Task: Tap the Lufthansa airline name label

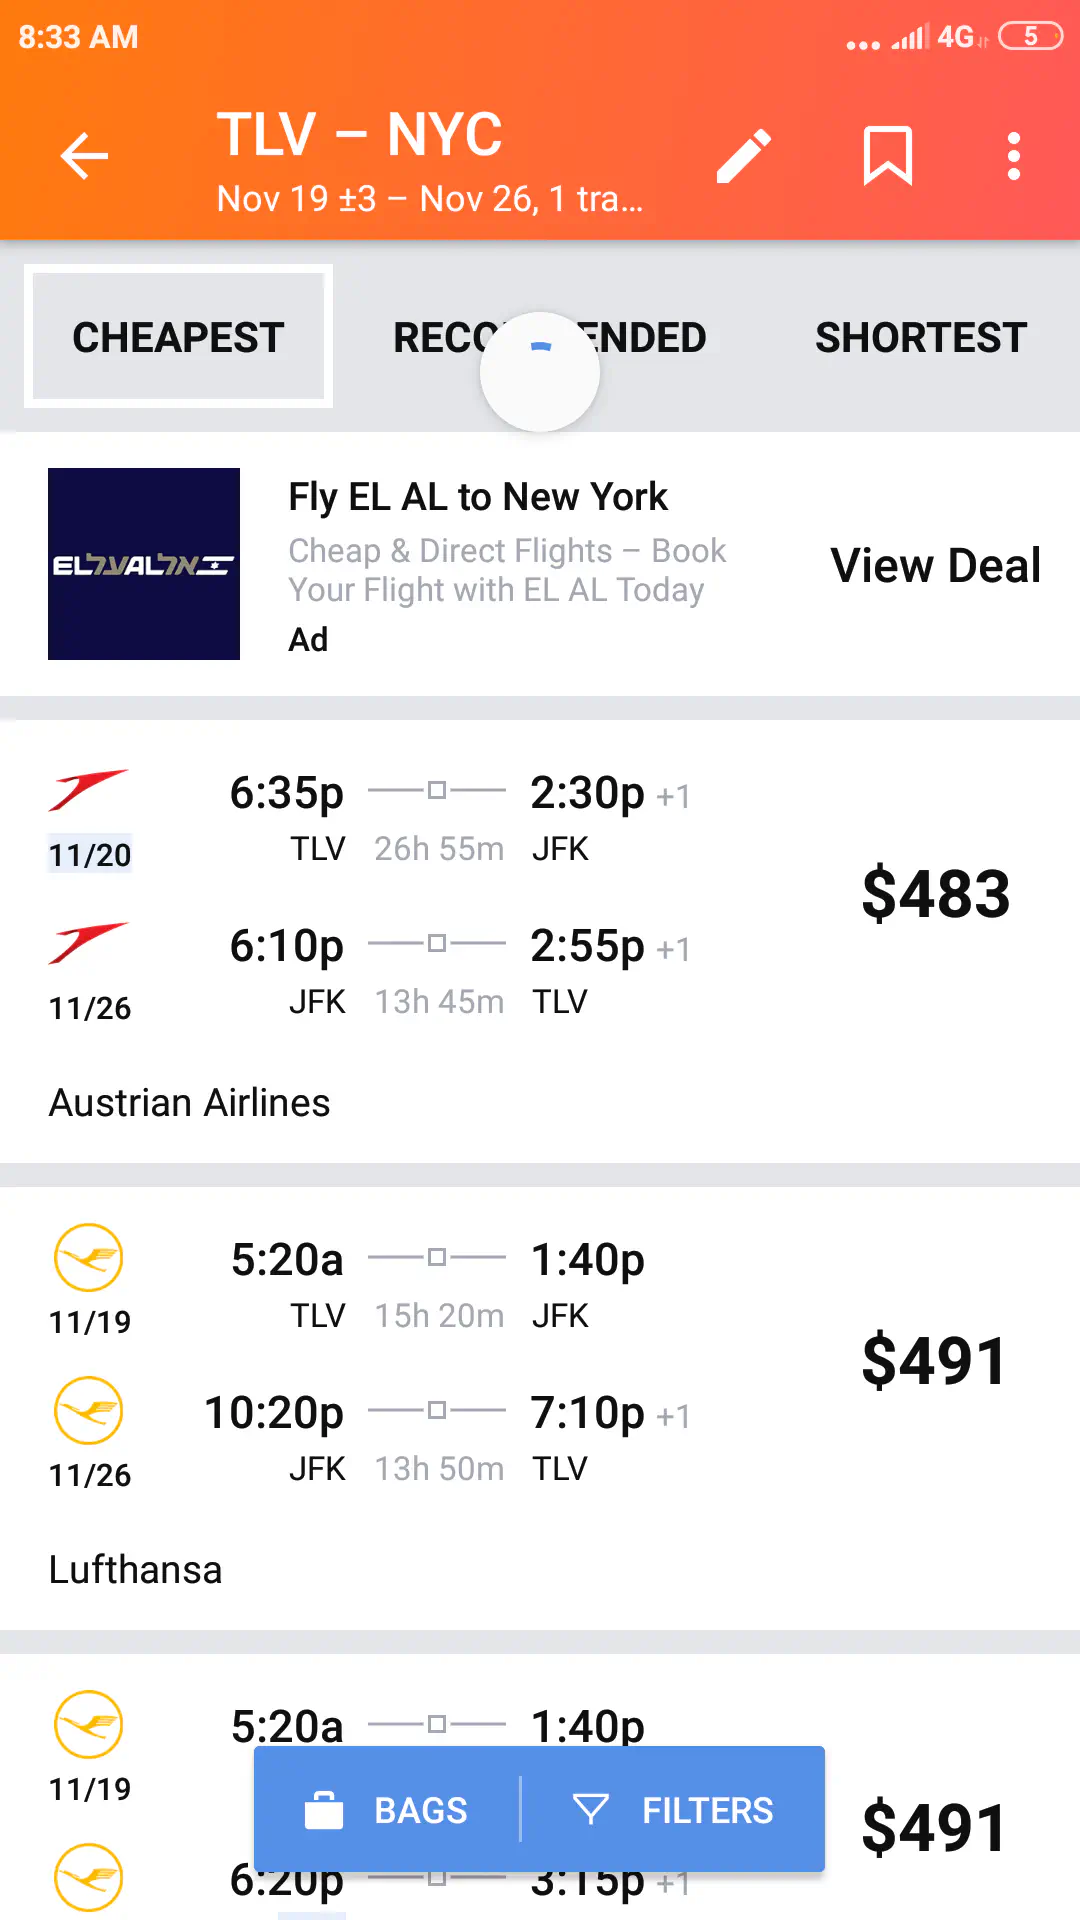Action: coord(135,1570)
